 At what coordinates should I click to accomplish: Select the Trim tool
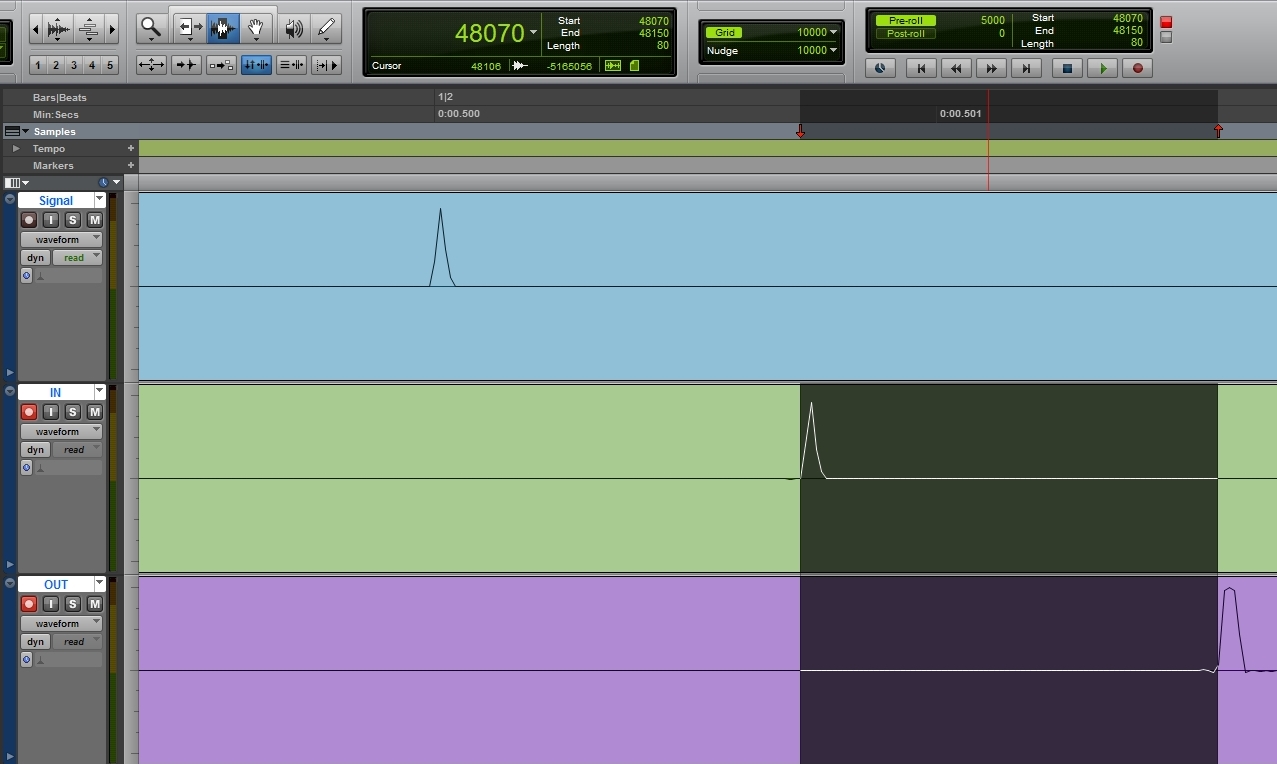189,29
